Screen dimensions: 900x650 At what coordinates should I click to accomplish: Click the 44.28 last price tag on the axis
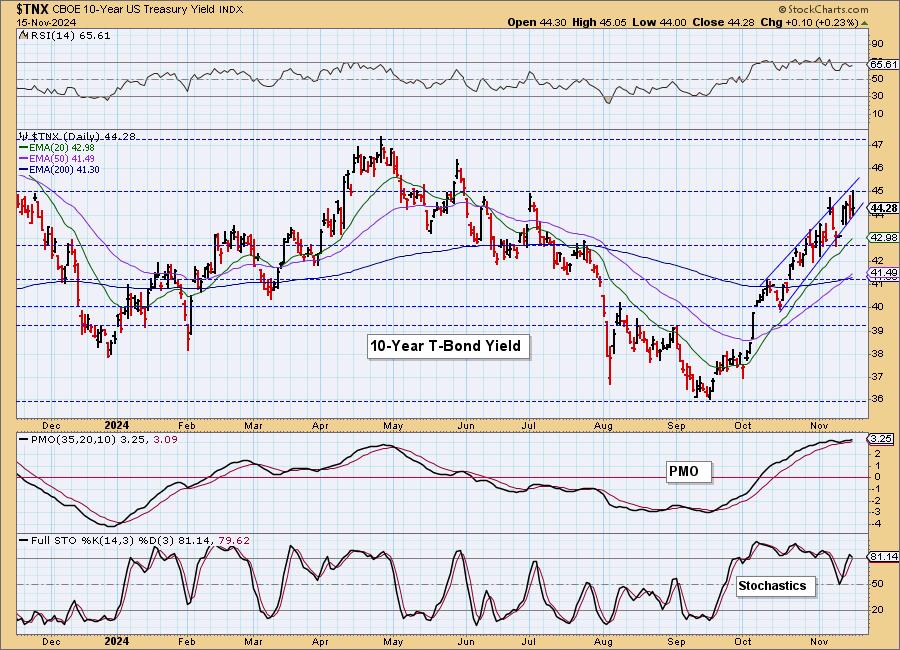click(885, 208)
